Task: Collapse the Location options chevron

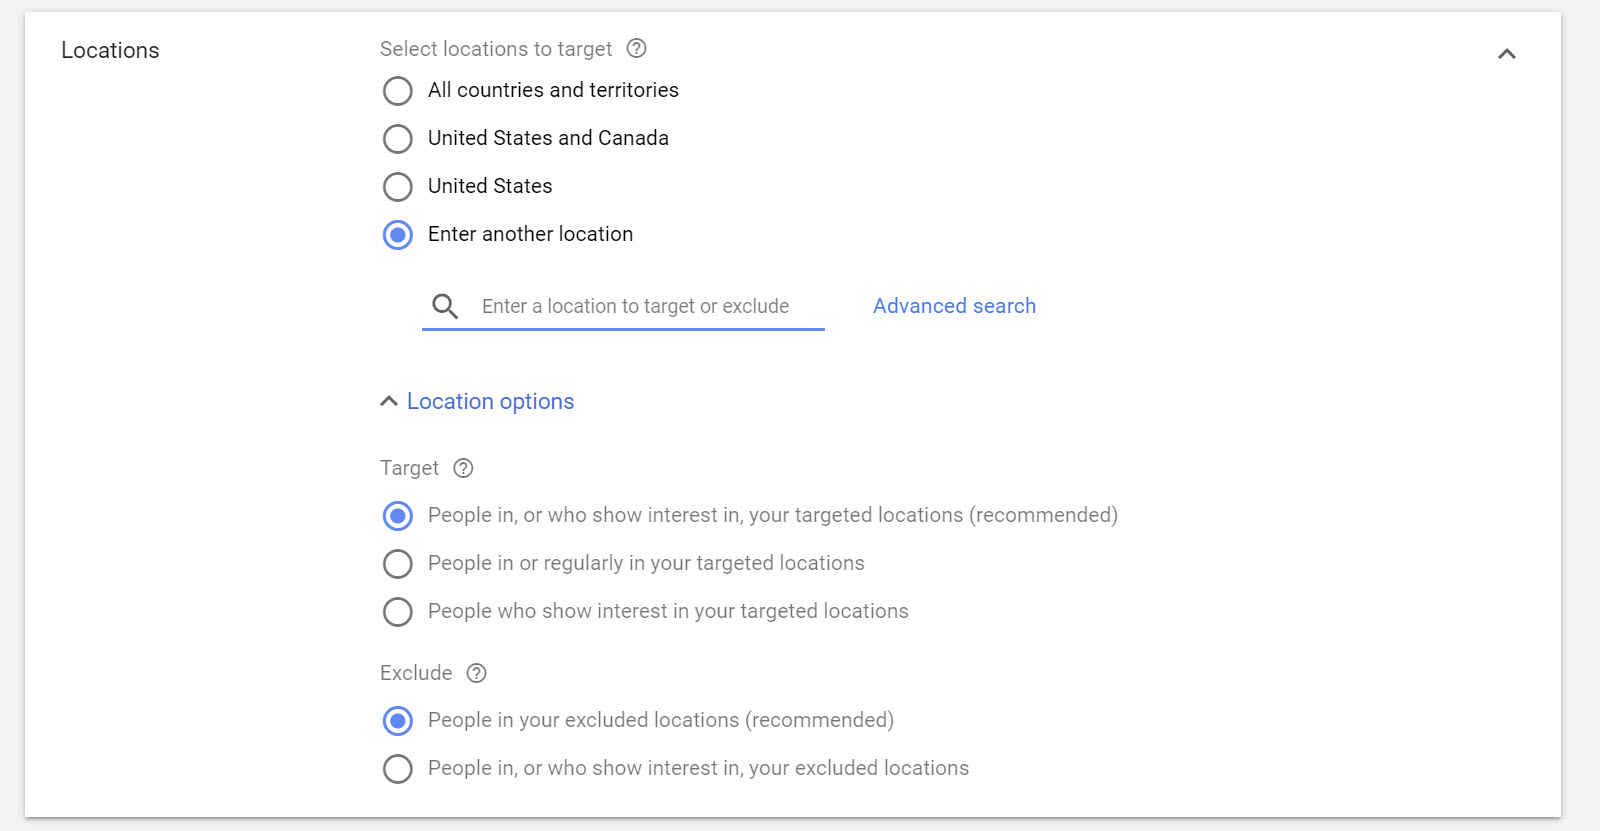Action: pos(389,401)
